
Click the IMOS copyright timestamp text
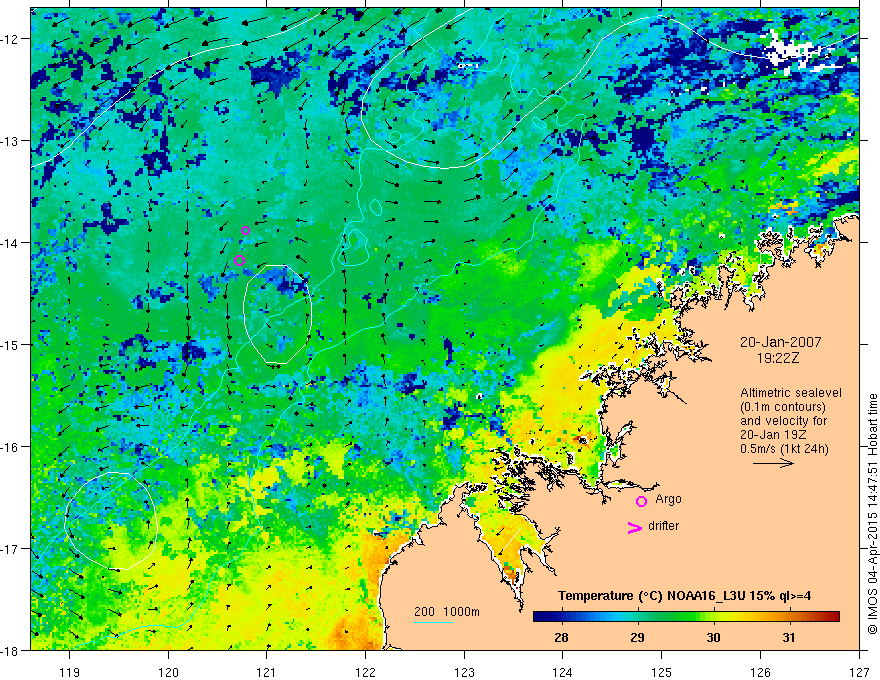pyautogui.click(x=873, y=514)
